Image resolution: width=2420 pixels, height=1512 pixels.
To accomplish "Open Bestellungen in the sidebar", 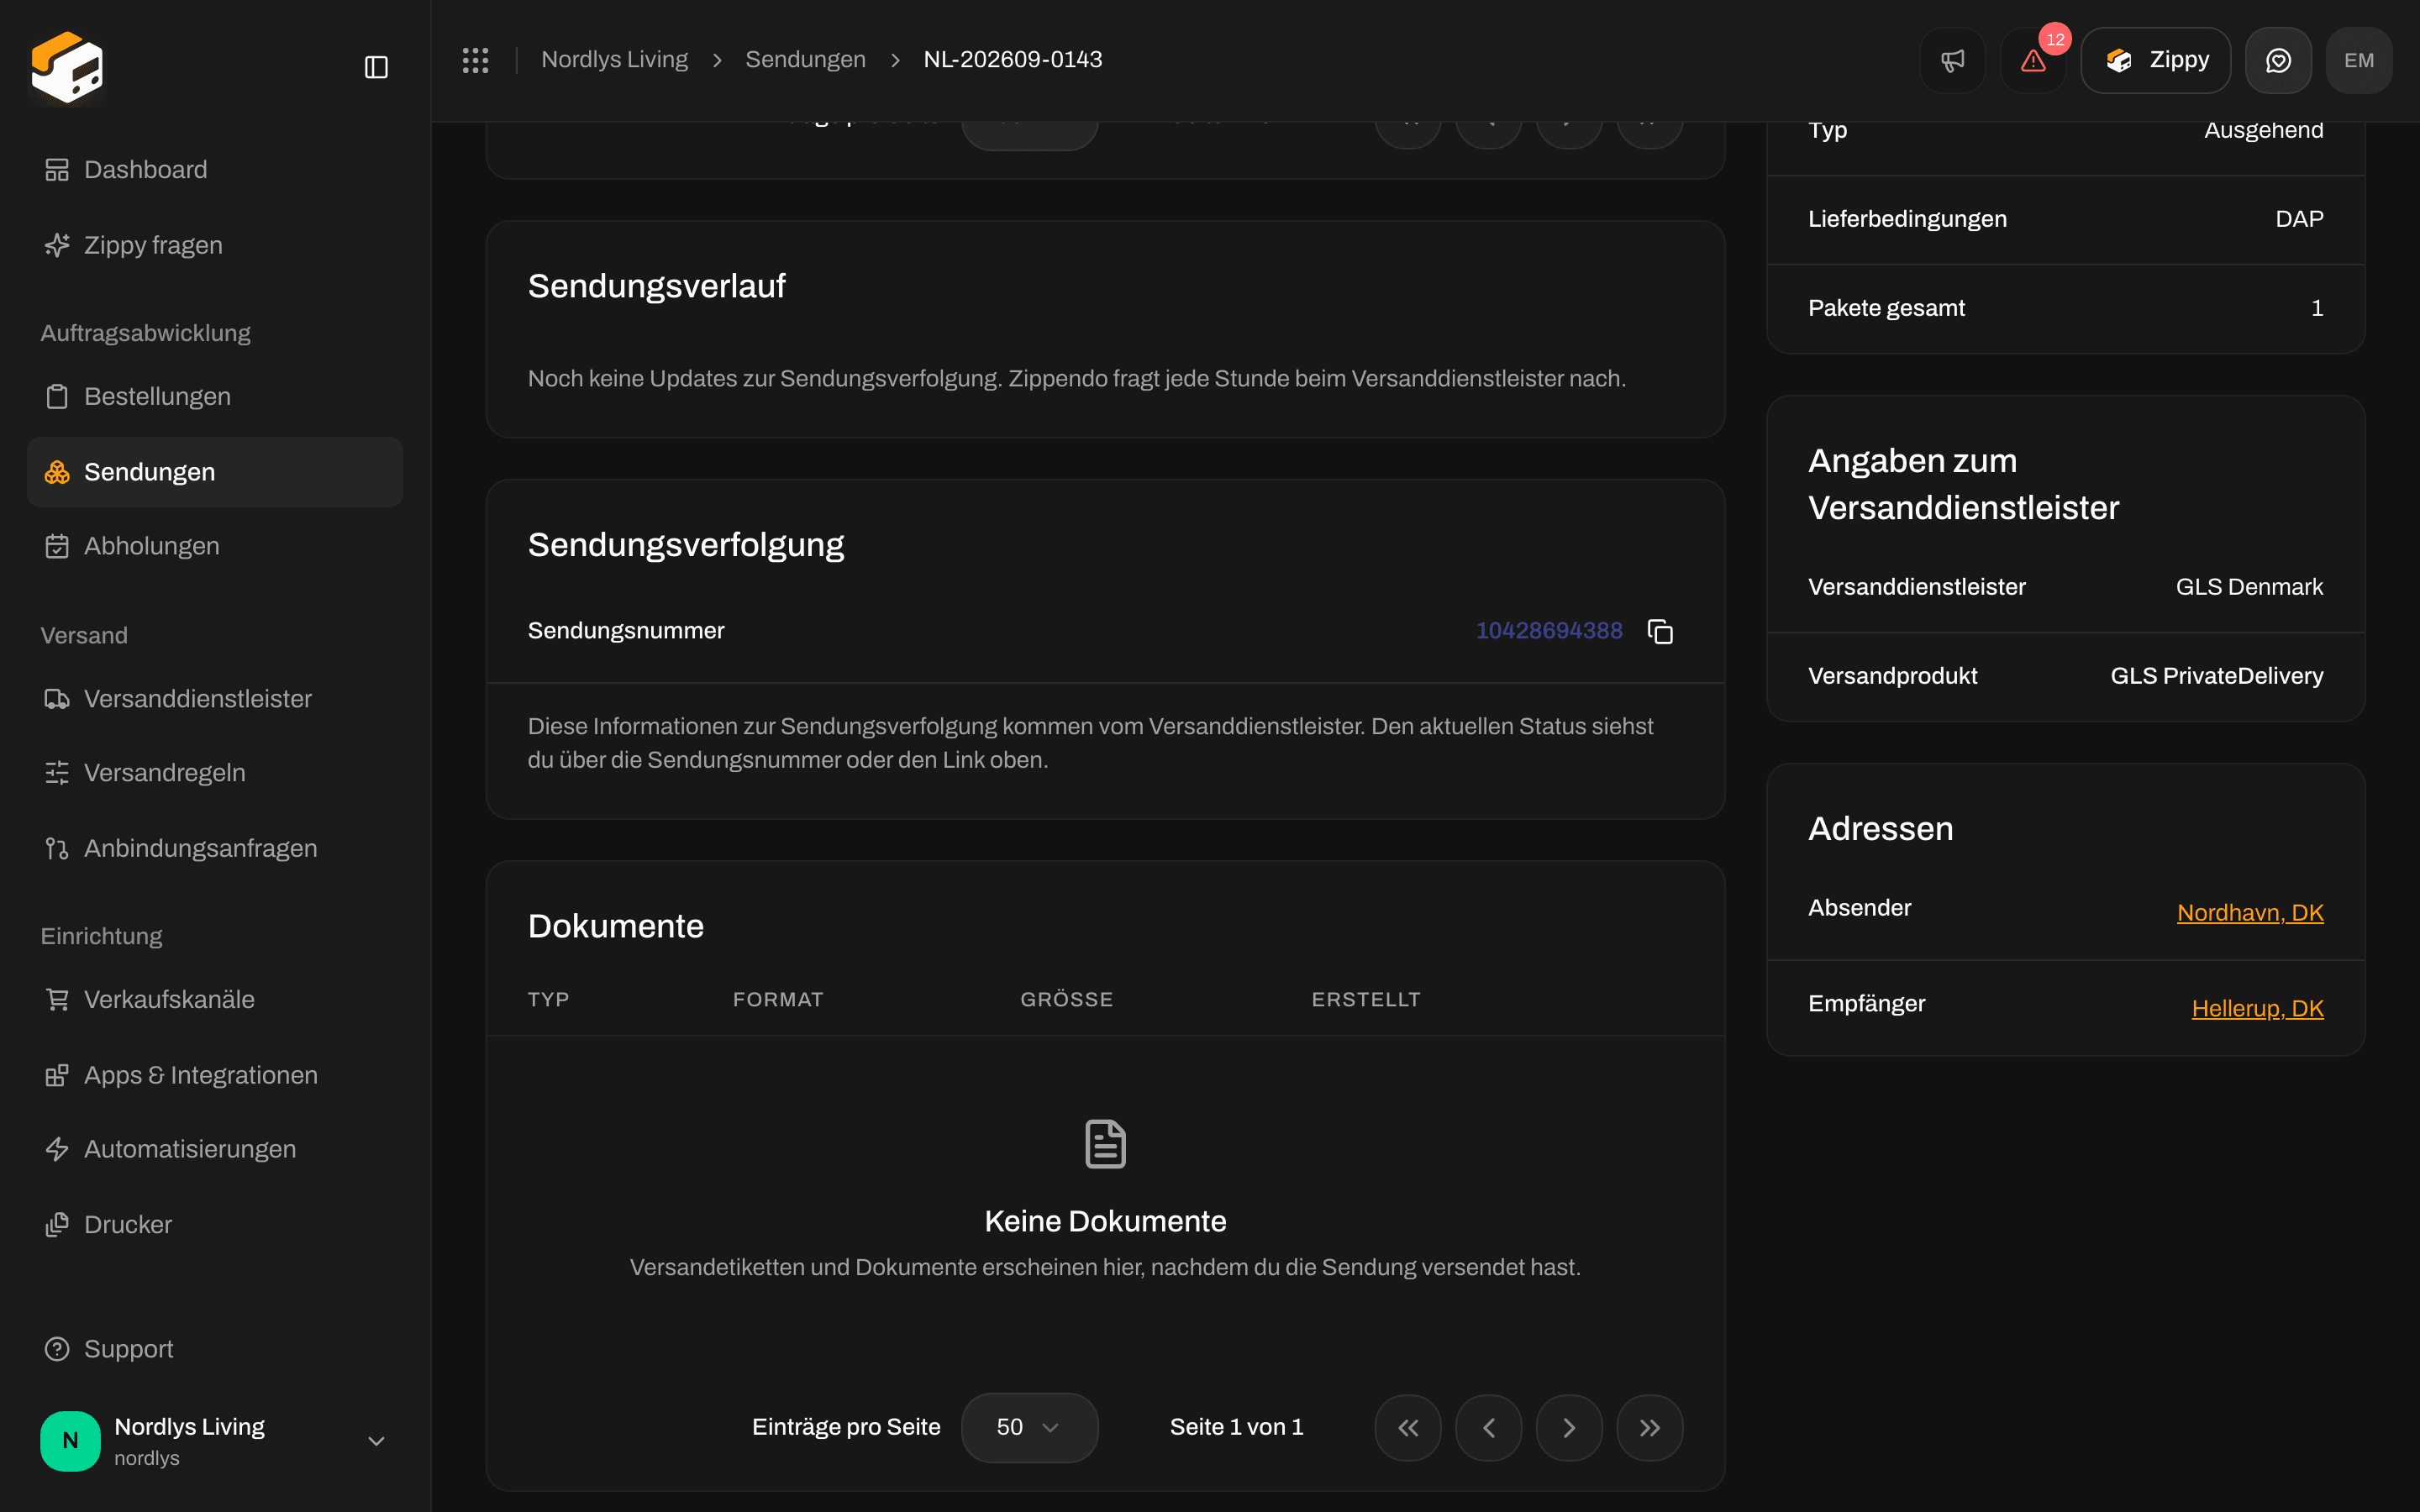I will [215, 396].
